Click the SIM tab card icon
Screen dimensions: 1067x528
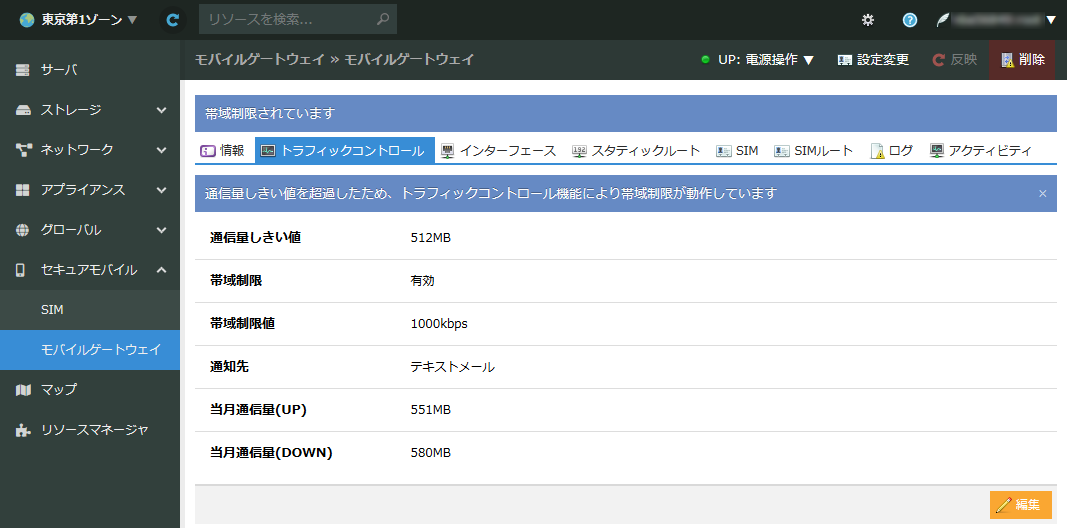723,151
